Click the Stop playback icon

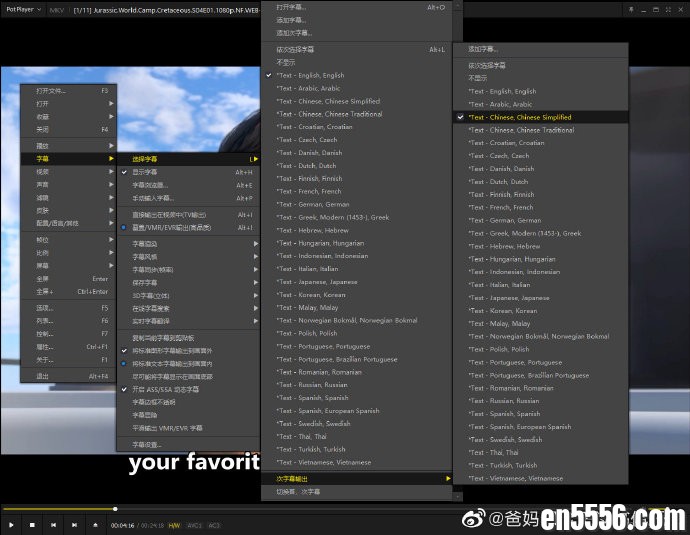(32, 524)
